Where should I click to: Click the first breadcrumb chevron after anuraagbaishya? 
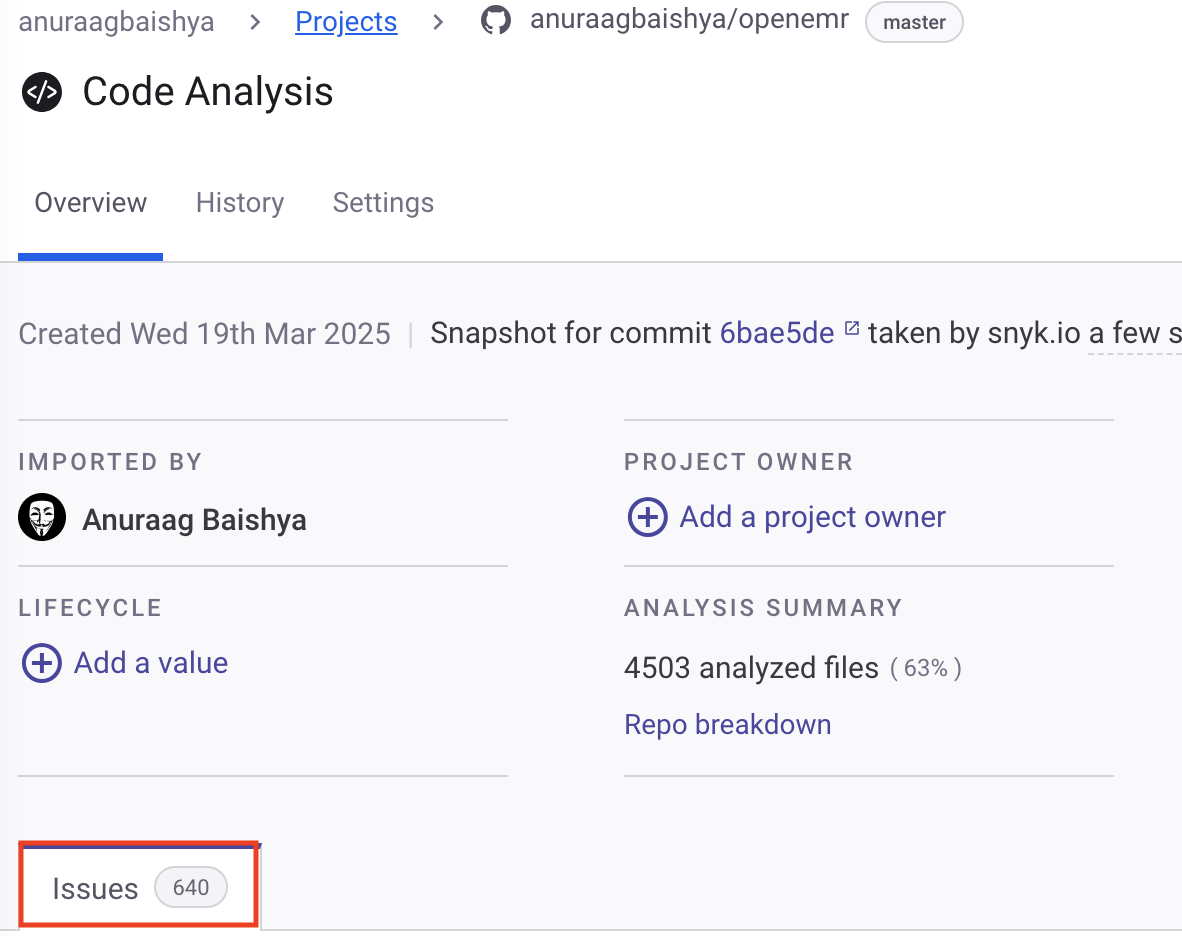(255, 22)
